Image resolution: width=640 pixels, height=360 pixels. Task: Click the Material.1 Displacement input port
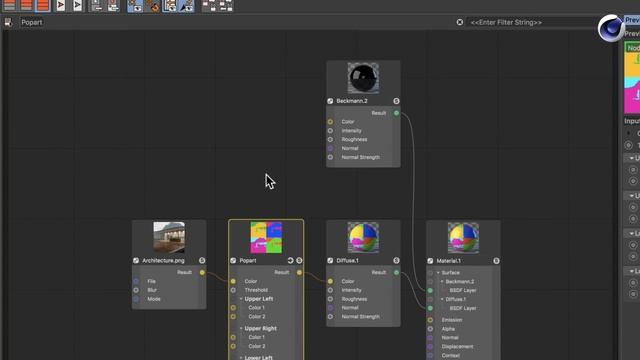pyautogui.click(x=430, y=347)
